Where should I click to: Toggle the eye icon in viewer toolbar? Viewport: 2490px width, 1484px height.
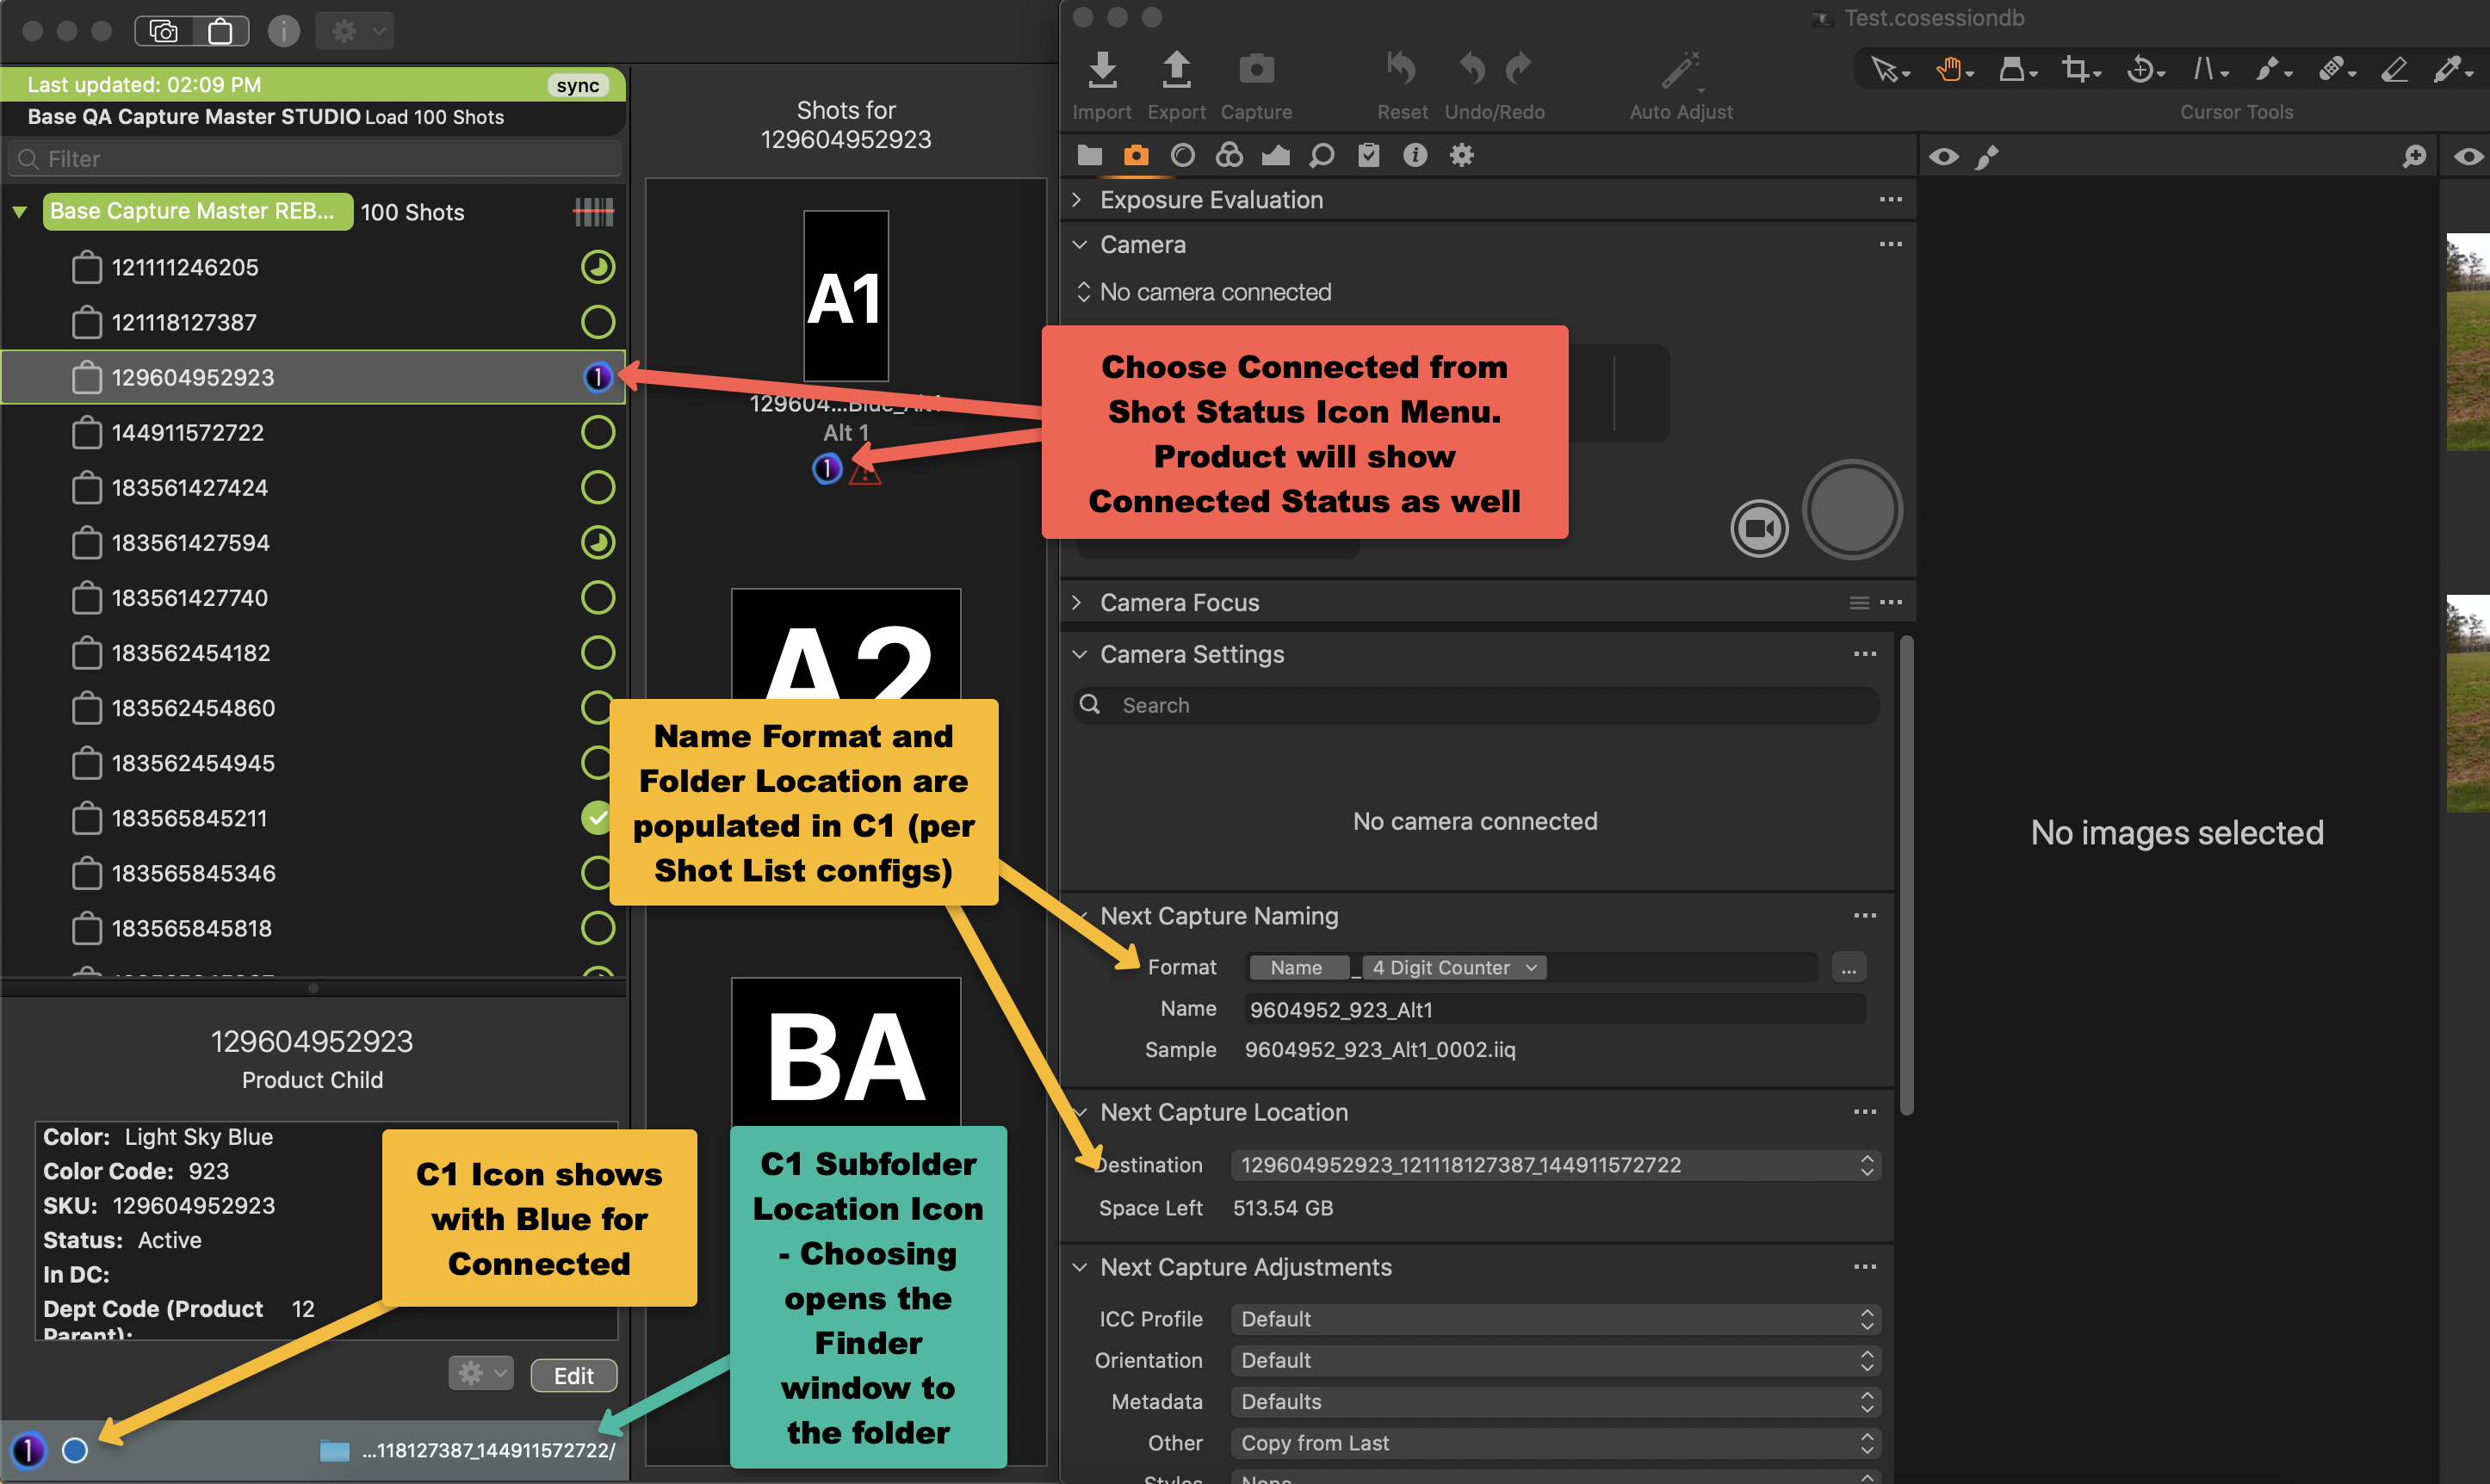click(x=1943, y=156)
